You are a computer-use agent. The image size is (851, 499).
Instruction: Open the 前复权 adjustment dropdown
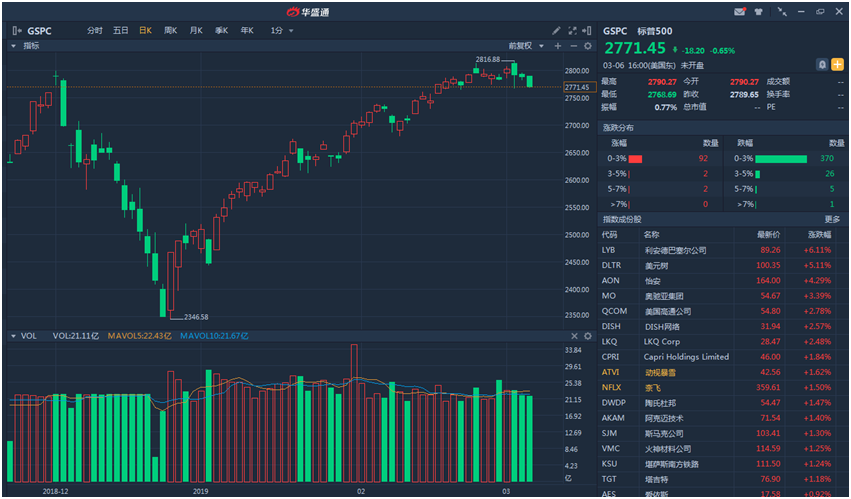point(526,46)
